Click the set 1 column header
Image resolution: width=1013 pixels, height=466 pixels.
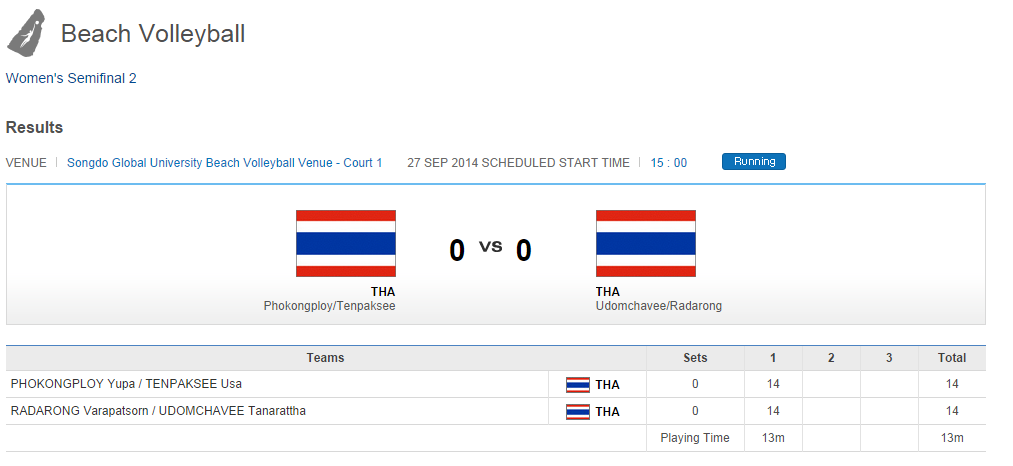click(773, 358)
